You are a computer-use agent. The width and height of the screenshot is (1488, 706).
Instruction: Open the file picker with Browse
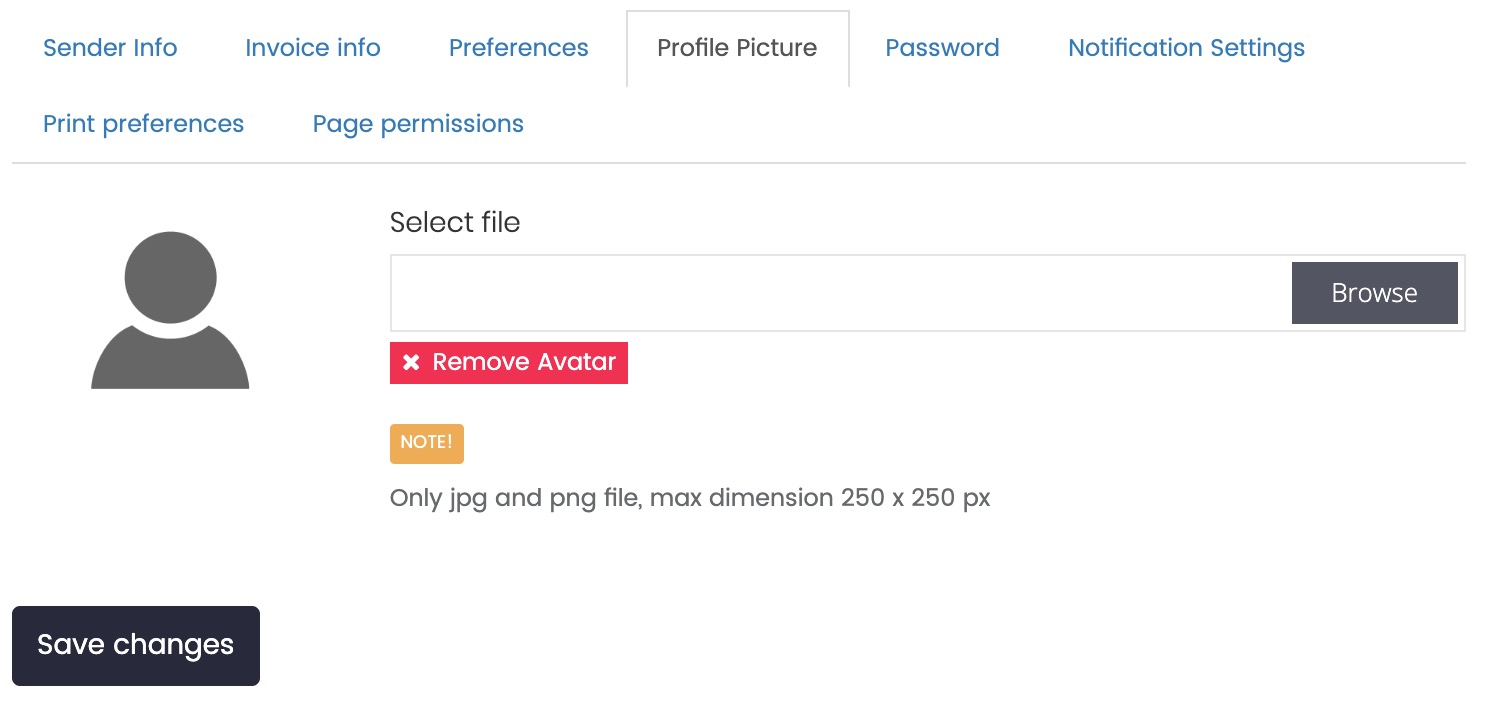click(x=1374, y=293)
